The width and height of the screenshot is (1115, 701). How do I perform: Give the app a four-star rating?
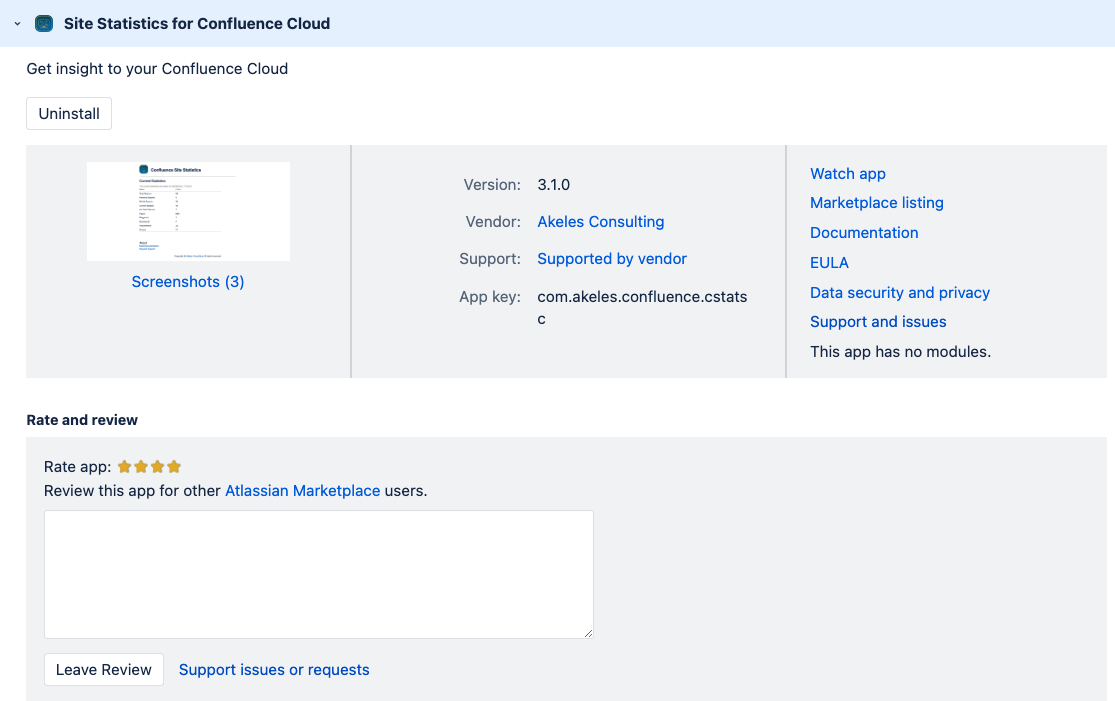pyautogui.click(x=174, y=467)
